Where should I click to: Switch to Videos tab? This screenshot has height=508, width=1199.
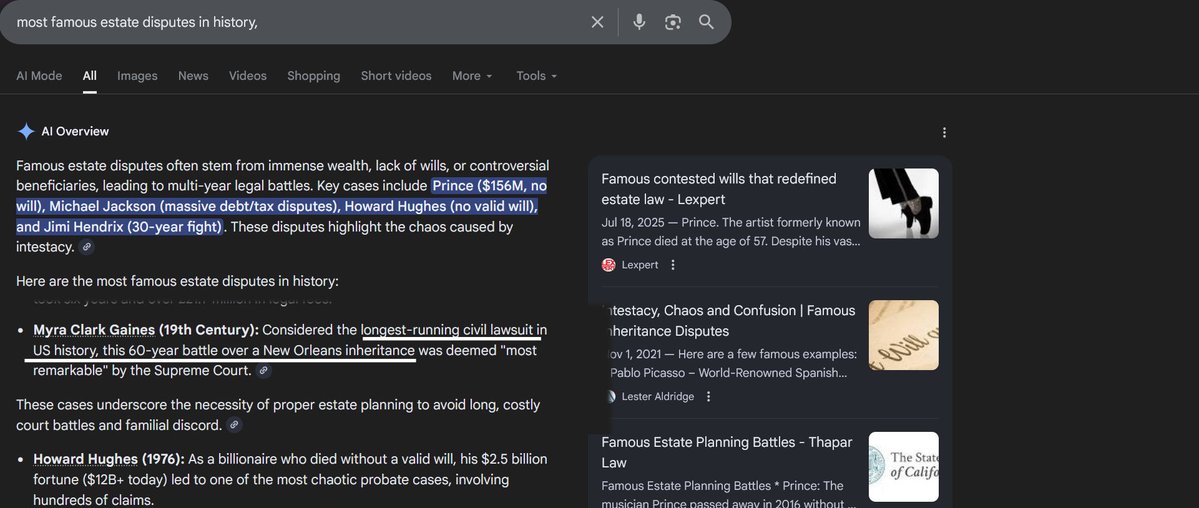tap(248, 76)
